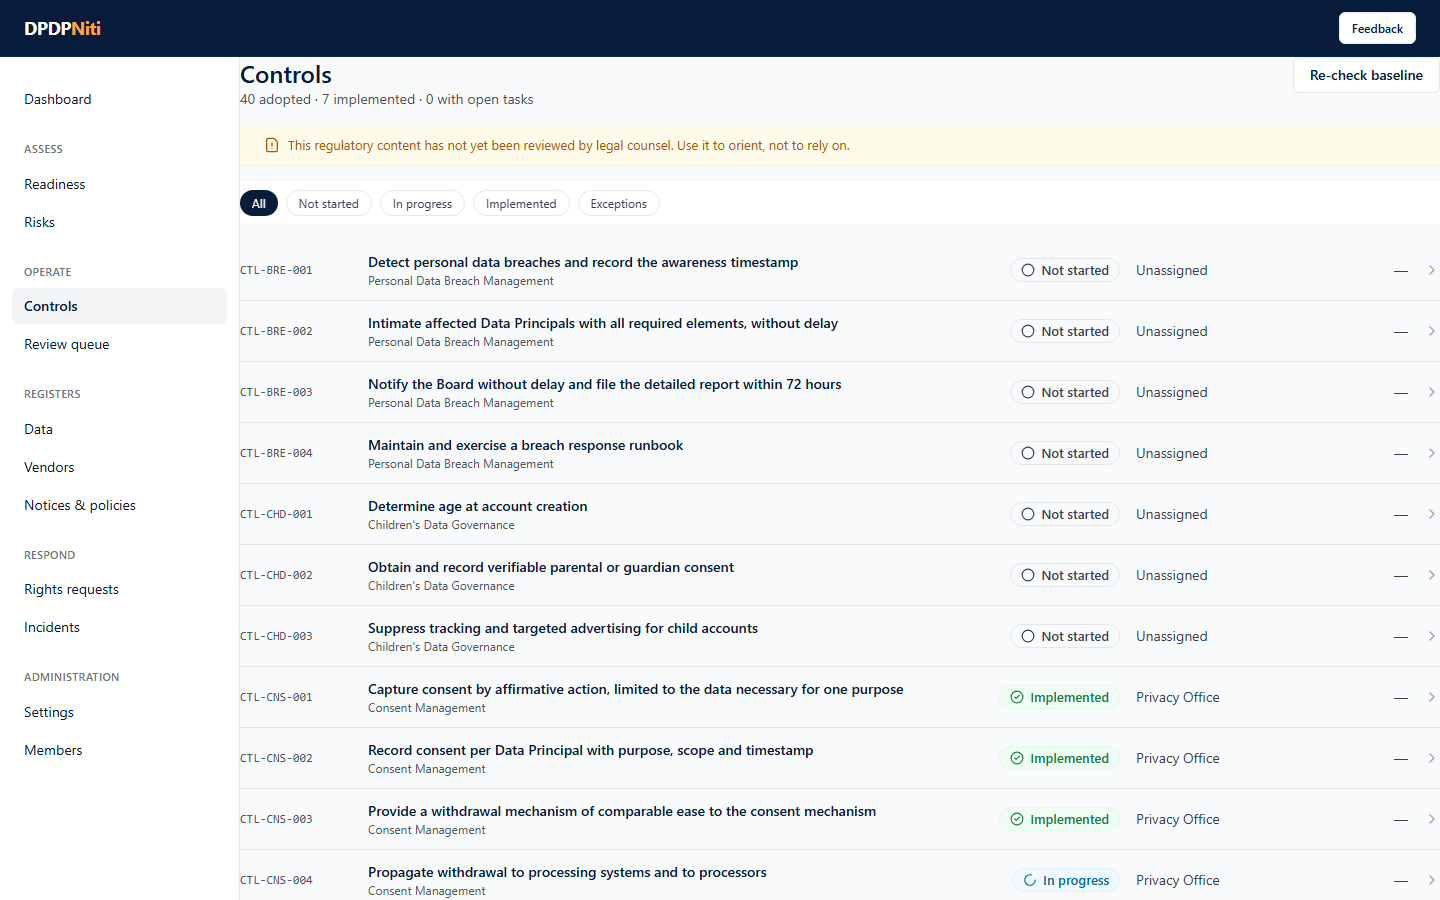
Task: Click the Feedback button
Action: pyautogui.click(x=1377, y=28)
